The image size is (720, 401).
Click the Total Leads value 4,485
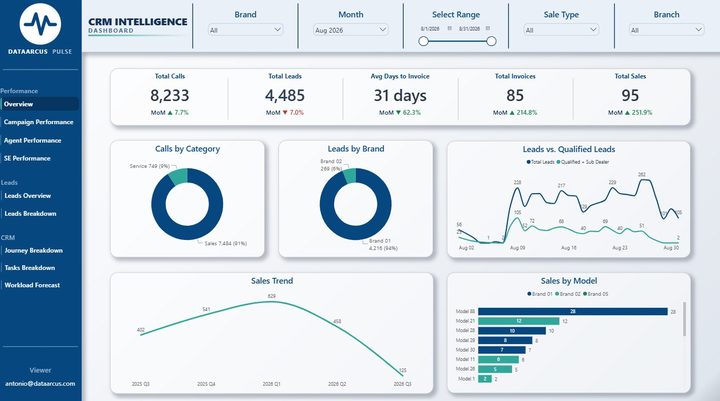pos(285,95)
